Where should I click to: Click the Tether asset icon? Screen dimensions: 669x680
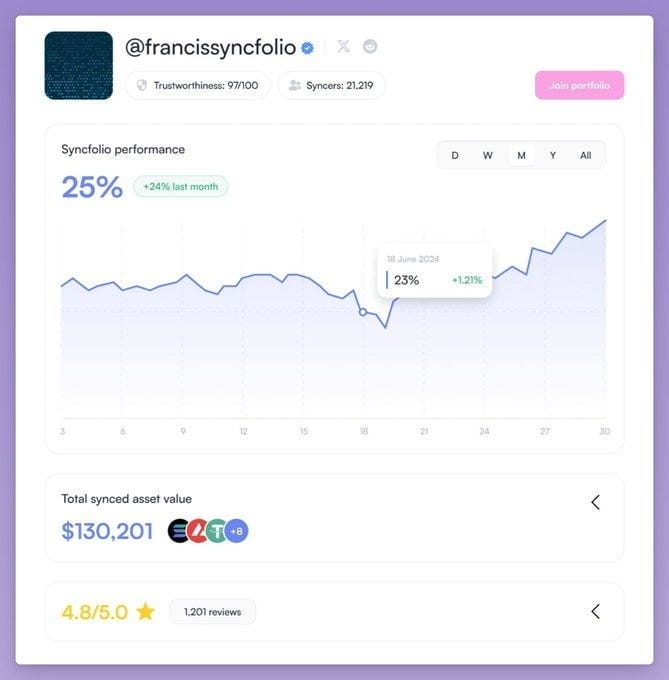(216, 531)
